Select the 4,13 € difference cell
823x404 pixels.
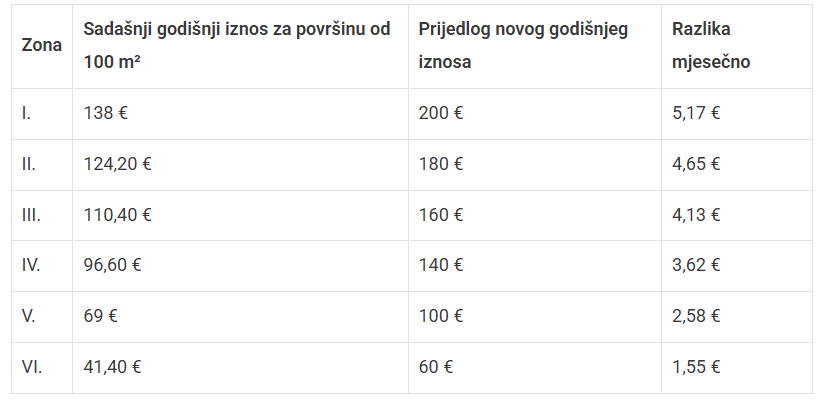[x=697, y=214]
